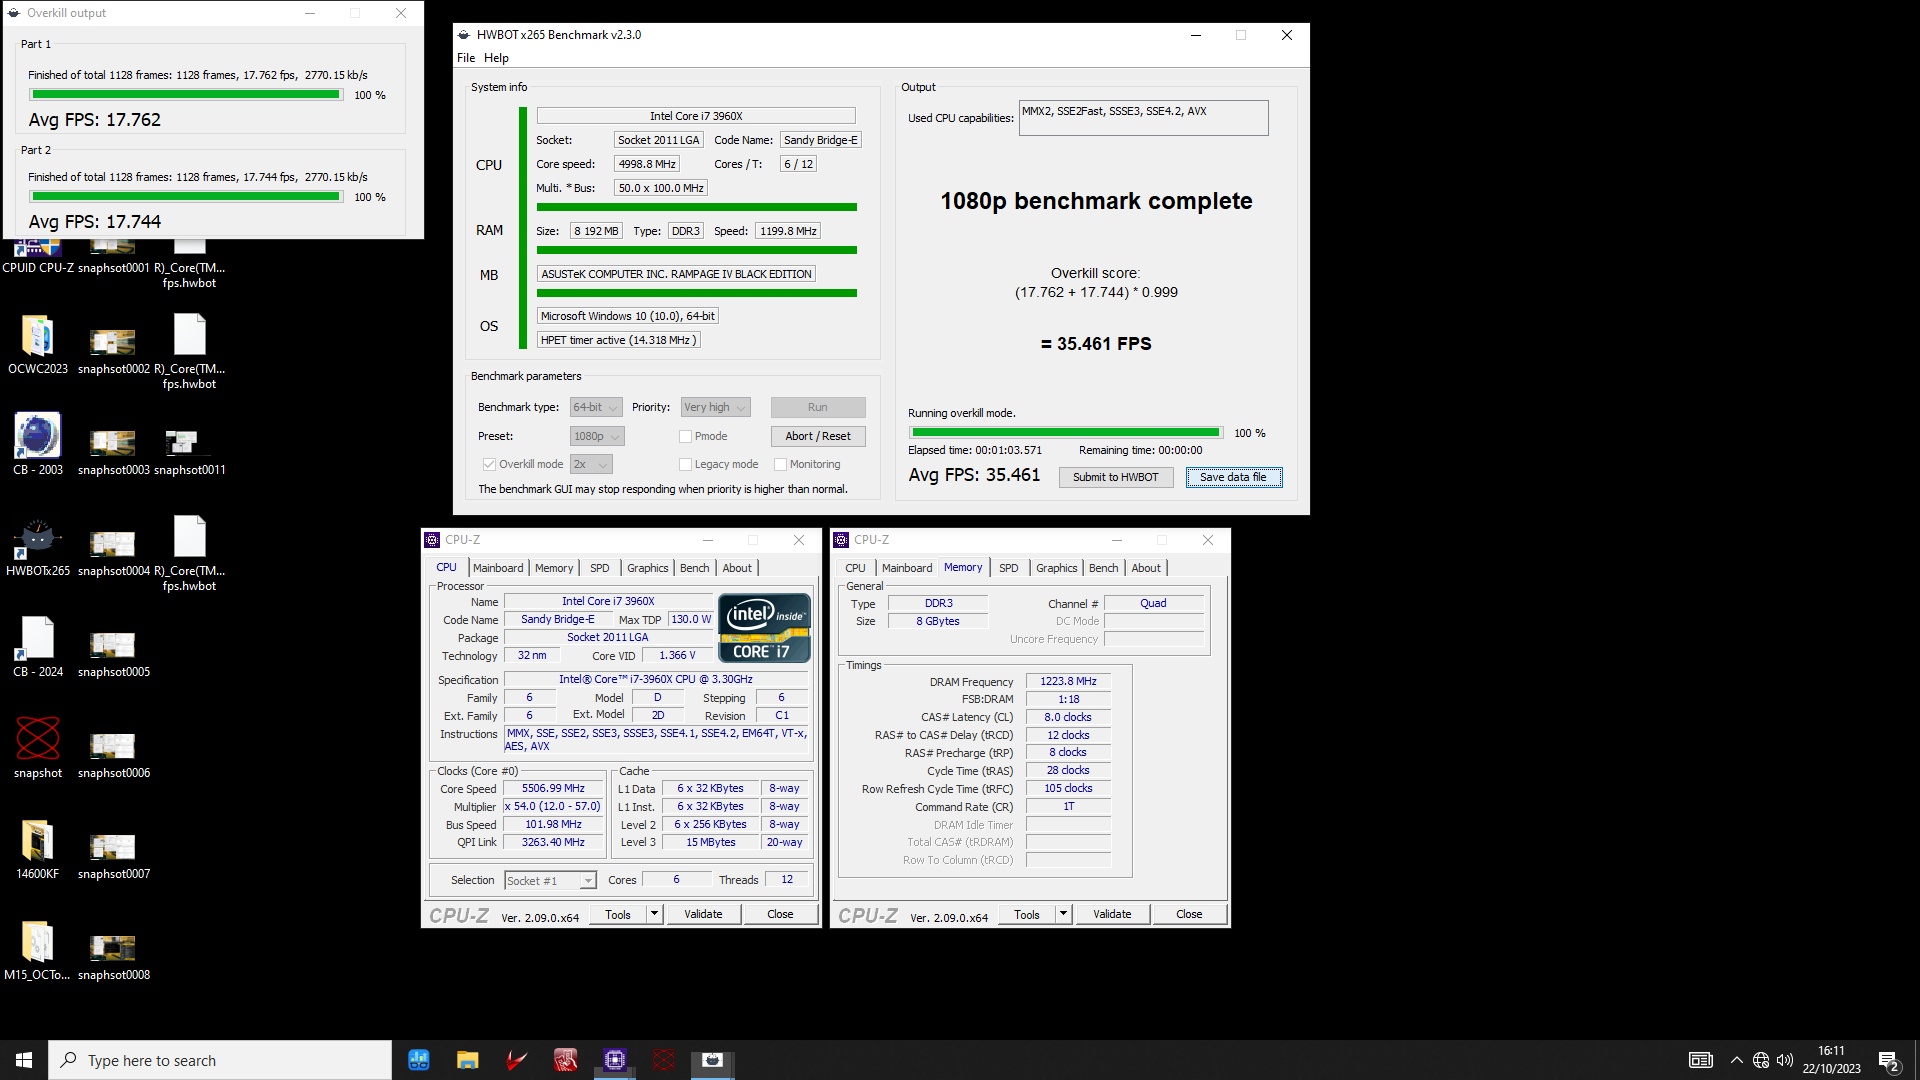Click the red atom icon in taskbar

(x=663, y=1060)
